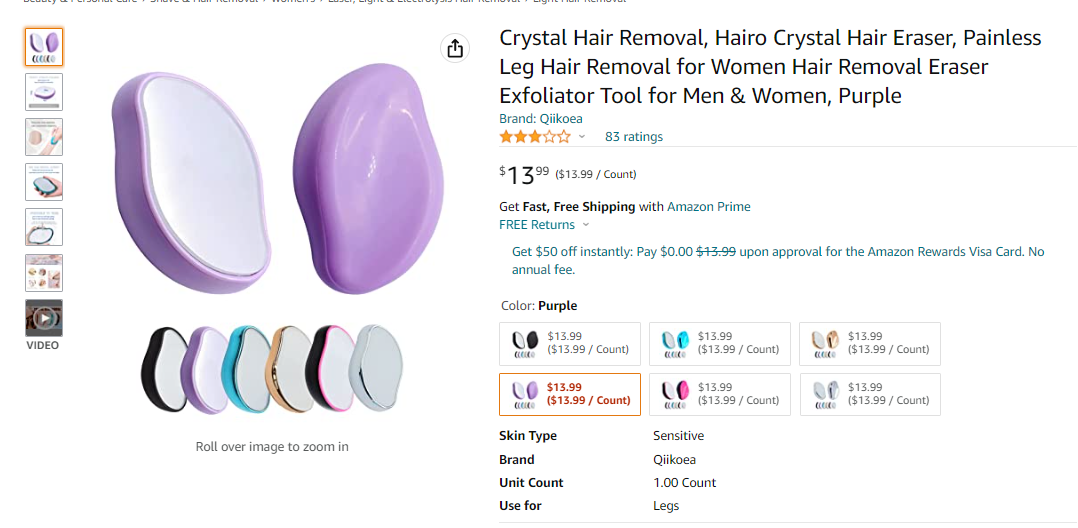
Task: Pick the blue color swatch option
Action: tap(720, 343)
